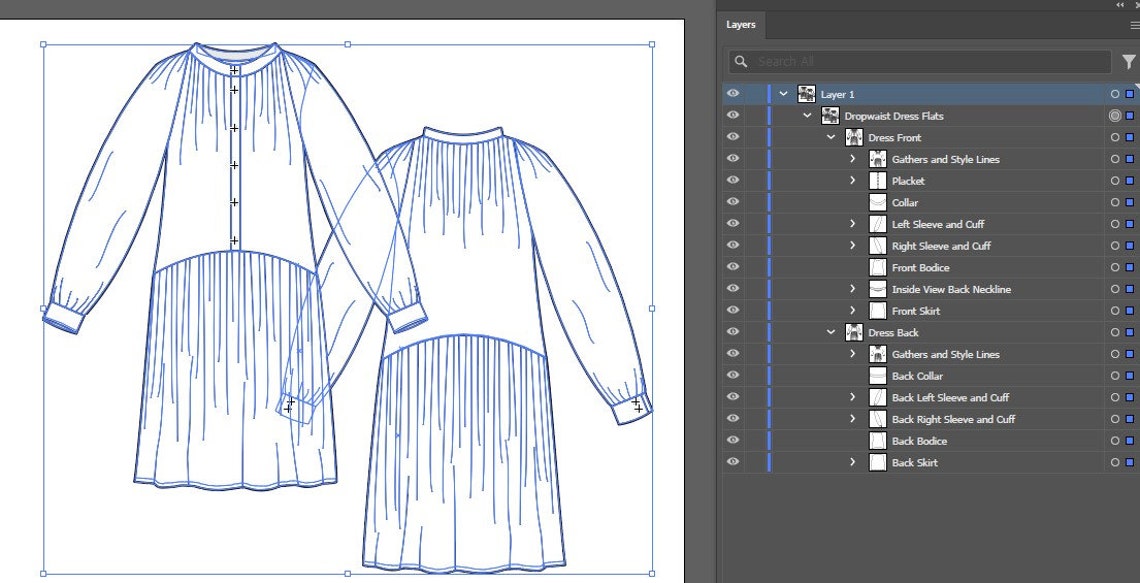The height and width of the screenshot is (583, 1140).
Task: Open the Layers panel flyout menu
Action: (1133, 25)
